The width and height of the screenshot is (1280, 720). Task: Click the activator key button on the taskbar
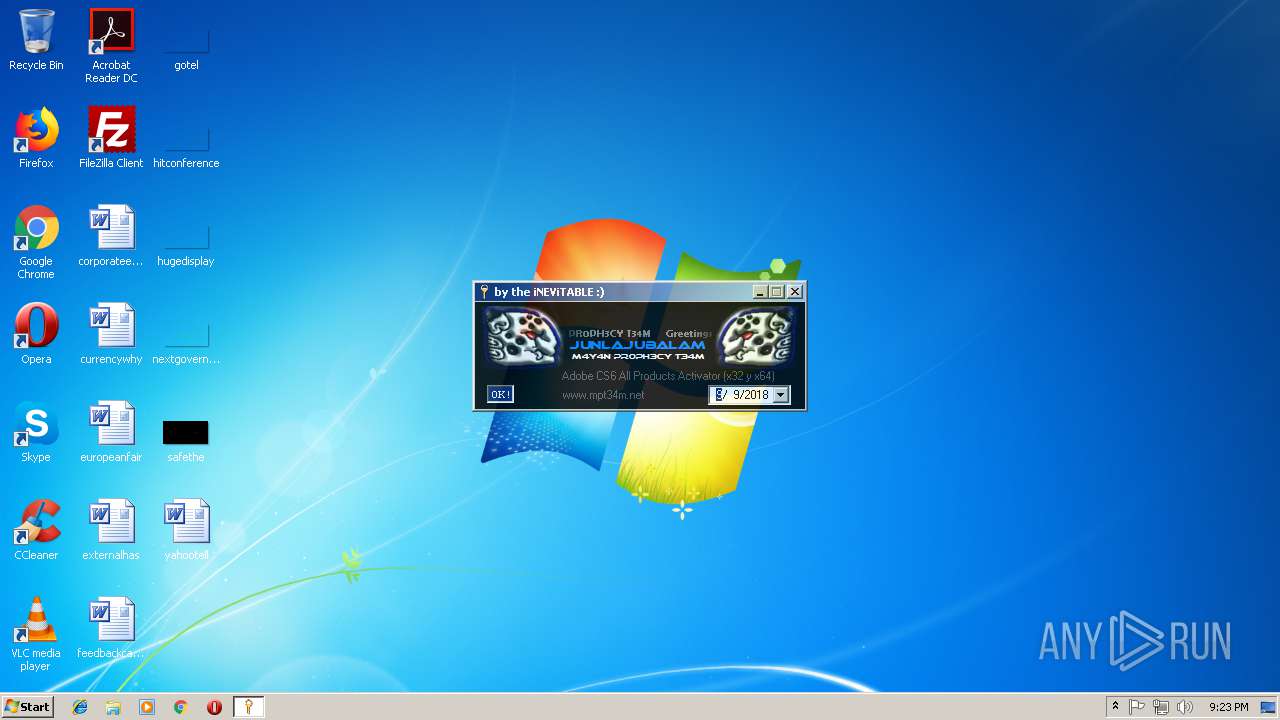(x=249, y=707)
